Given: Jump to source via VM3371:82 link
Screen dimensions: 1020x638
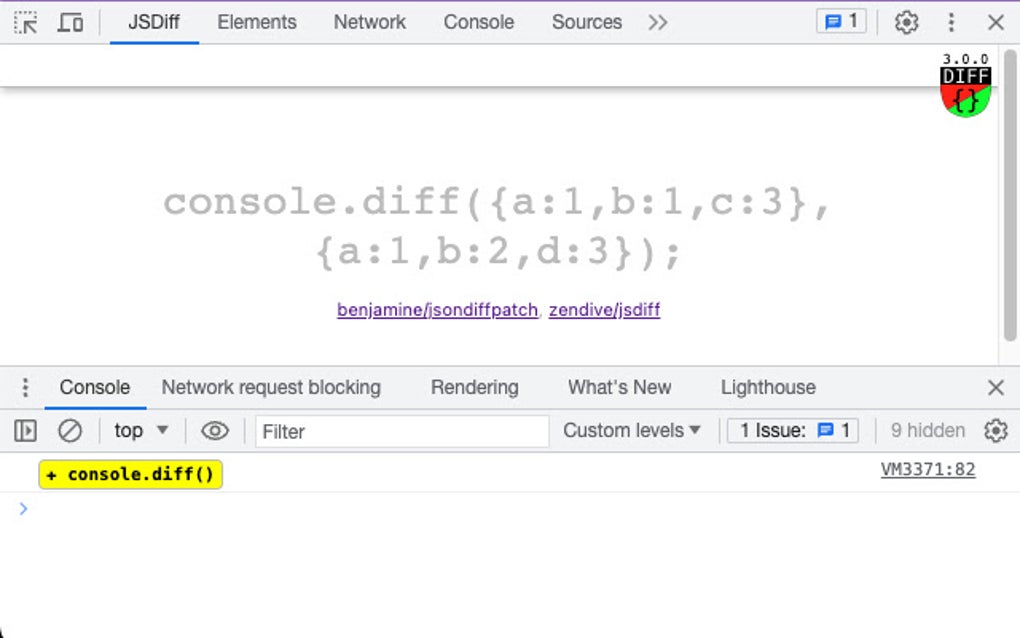Looking at the screenshot, I should point(928,468).
